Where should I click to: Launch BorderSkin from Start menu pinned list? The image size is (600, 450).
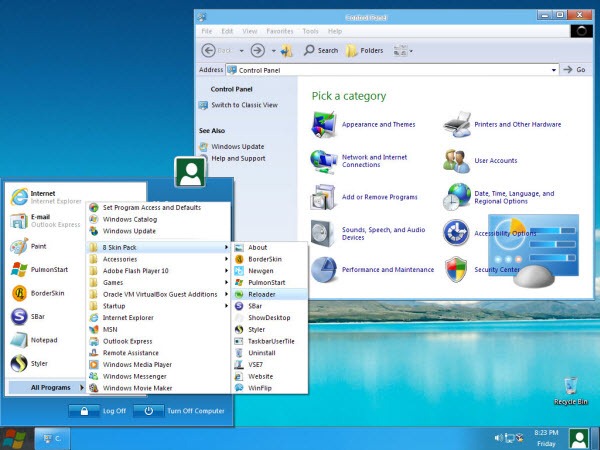click(x=38, y=293)
